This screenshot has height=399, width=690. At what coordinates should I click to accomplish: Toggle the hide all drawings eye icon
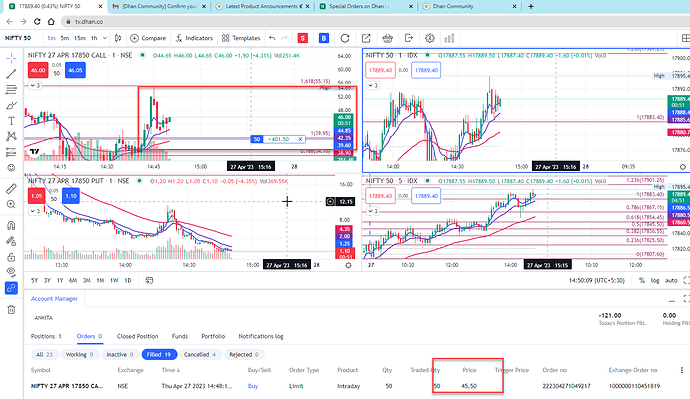pos(11,272)
